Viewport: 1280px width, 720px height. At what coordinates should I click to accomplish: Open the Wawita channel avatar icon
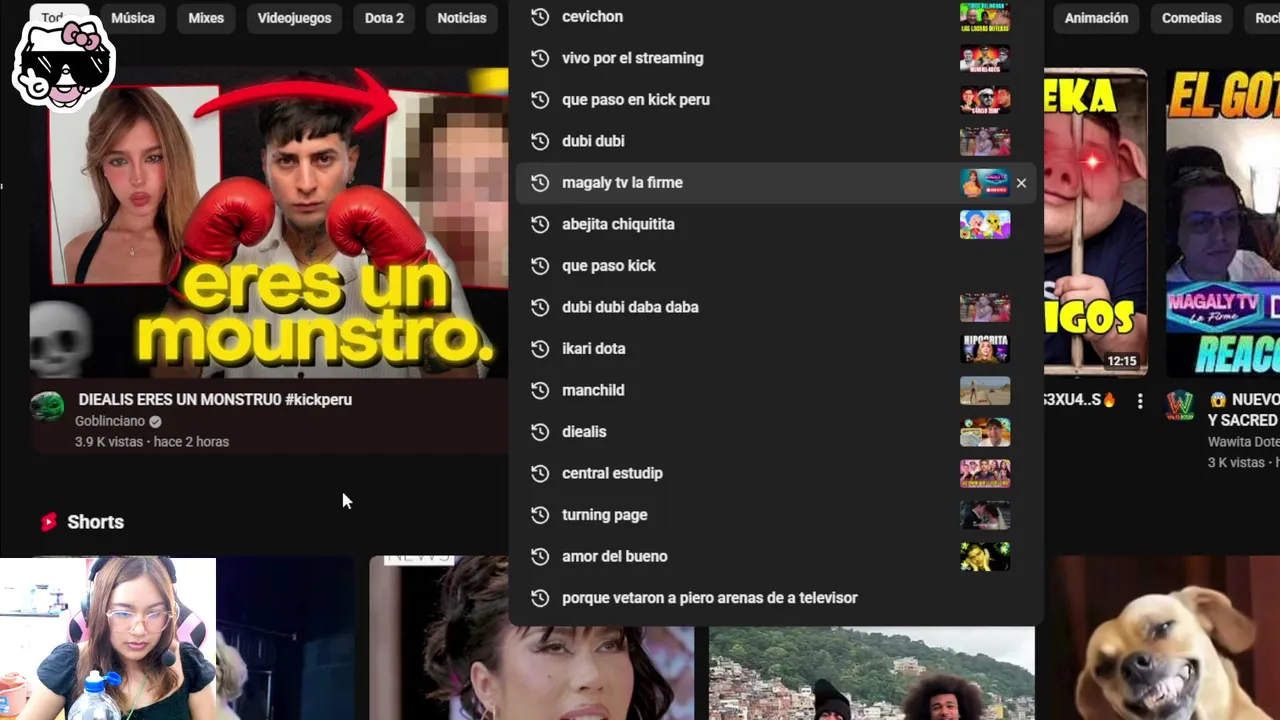1181,406
